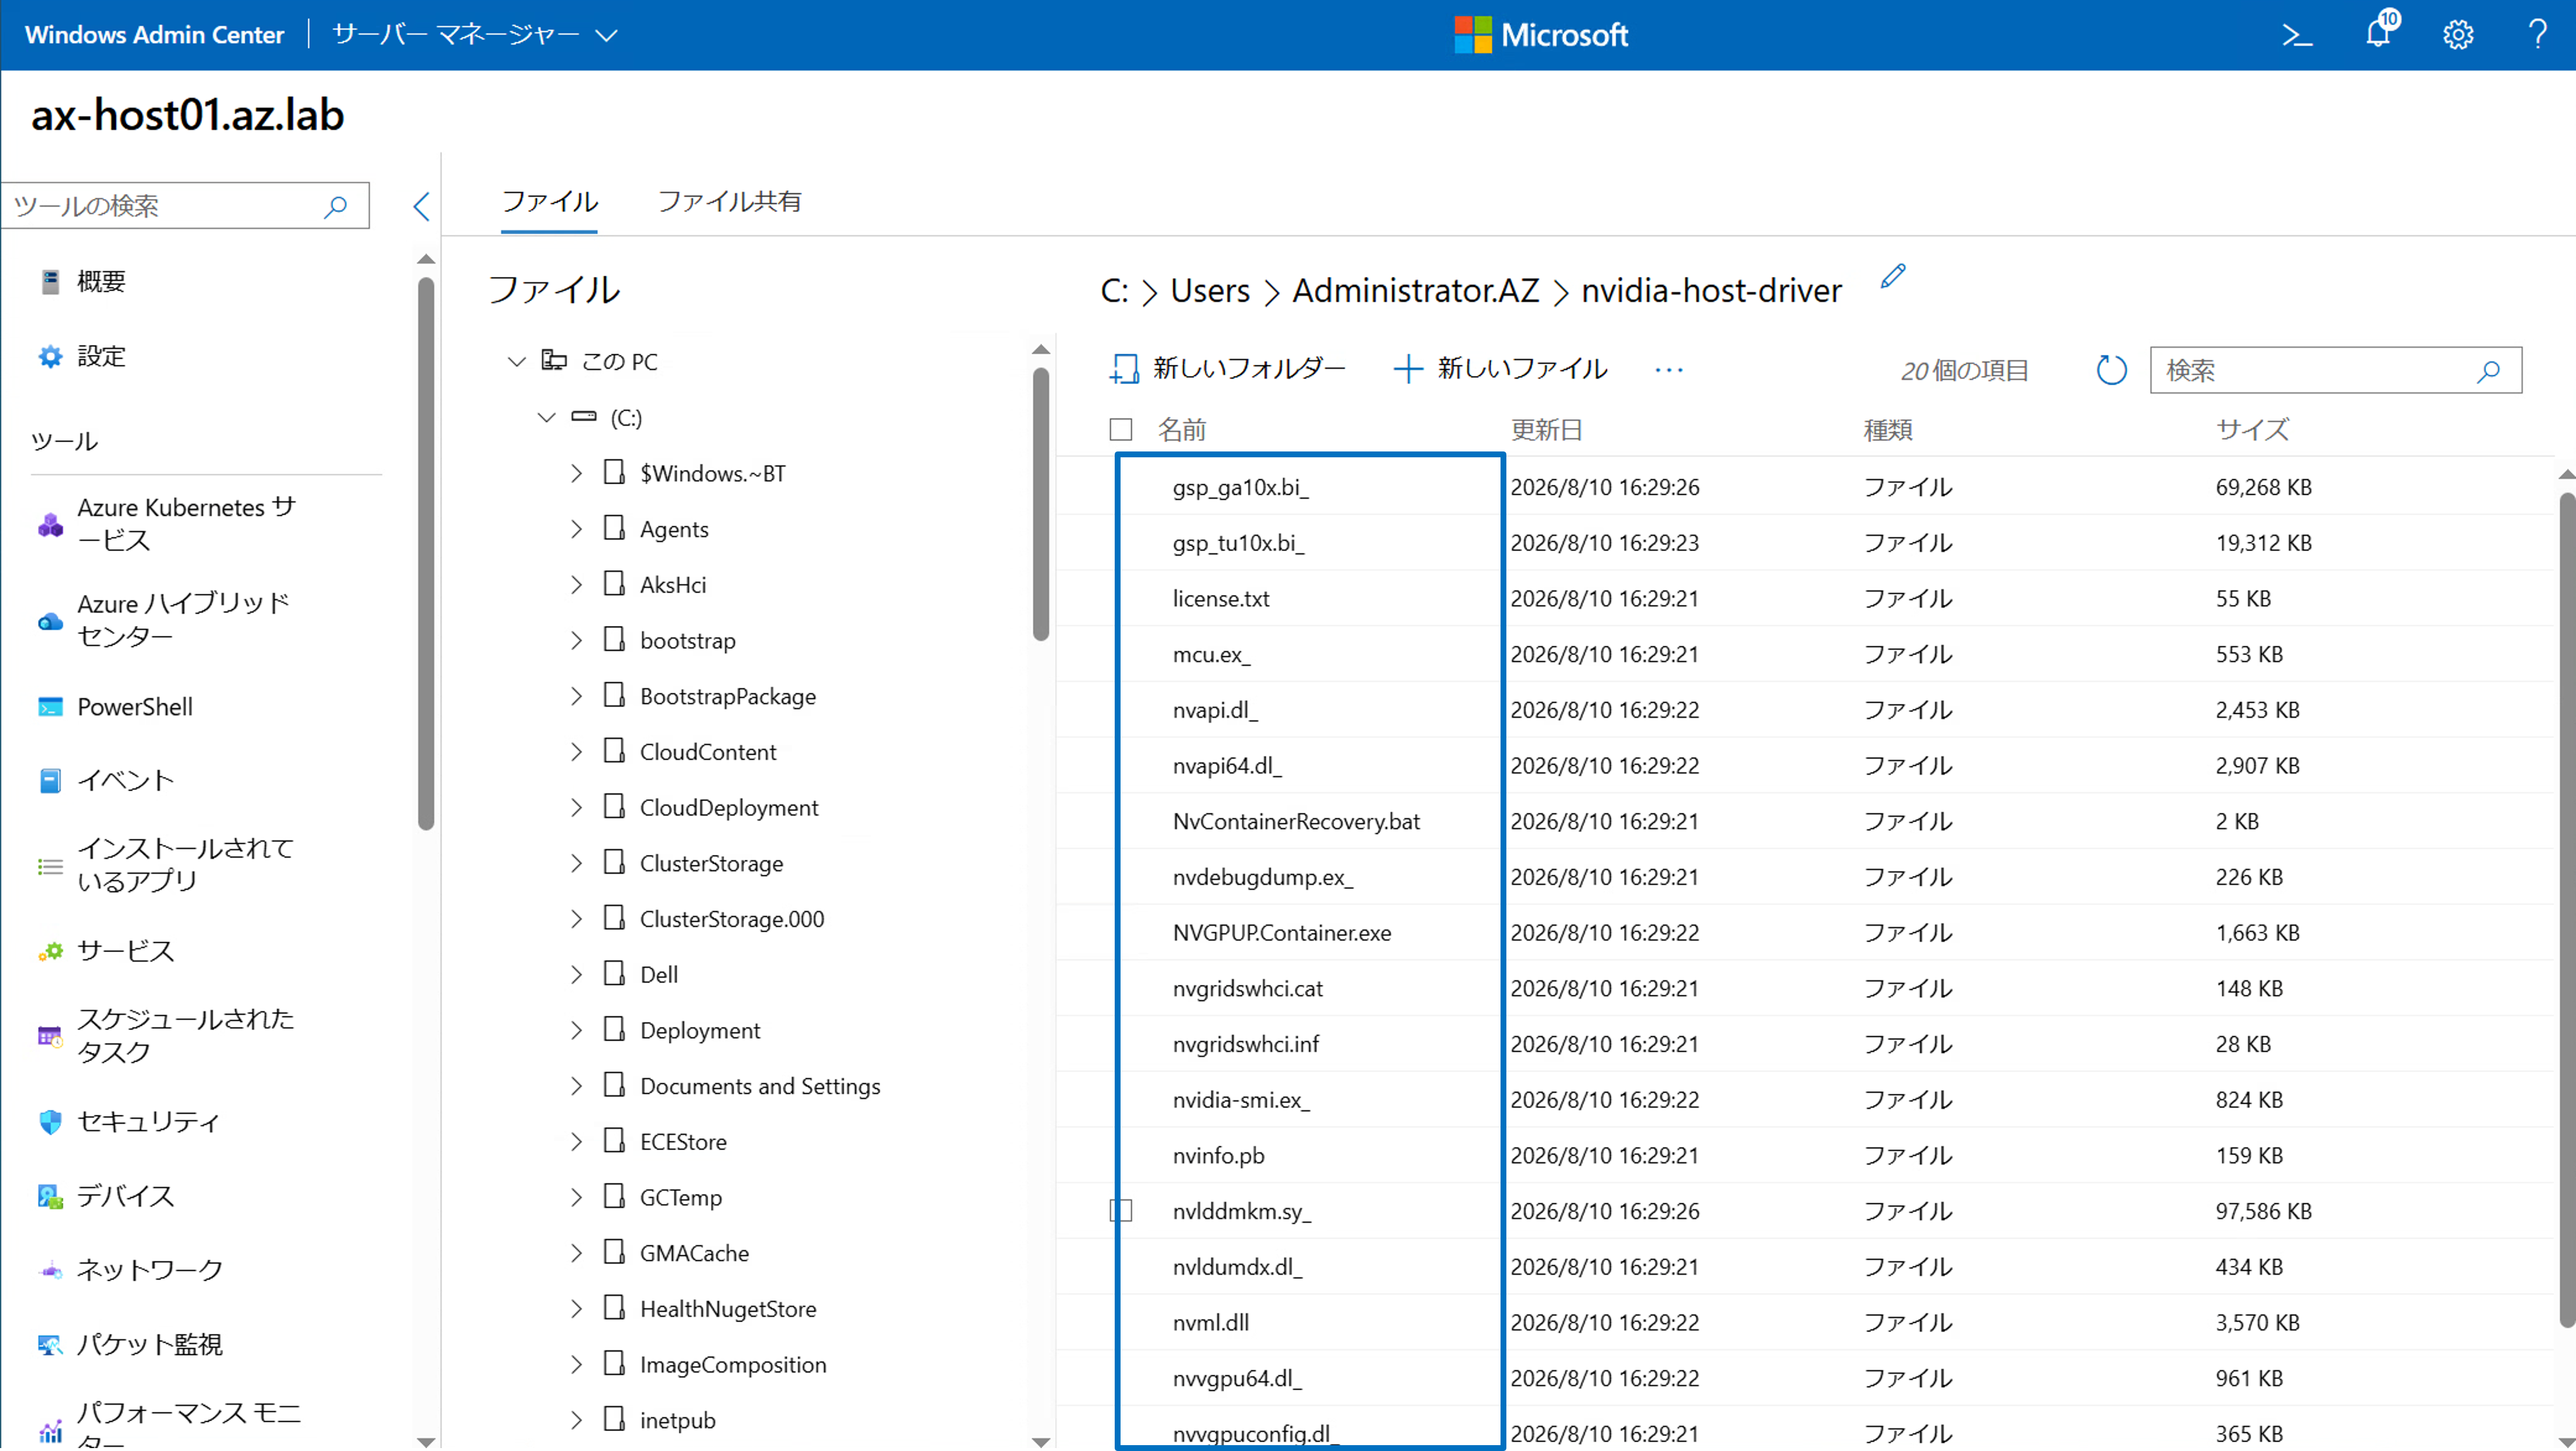The width and height of the screenshot is (2576, 1451).
Task: Open the more options ellipsis menu
Action: point(1669,370)
